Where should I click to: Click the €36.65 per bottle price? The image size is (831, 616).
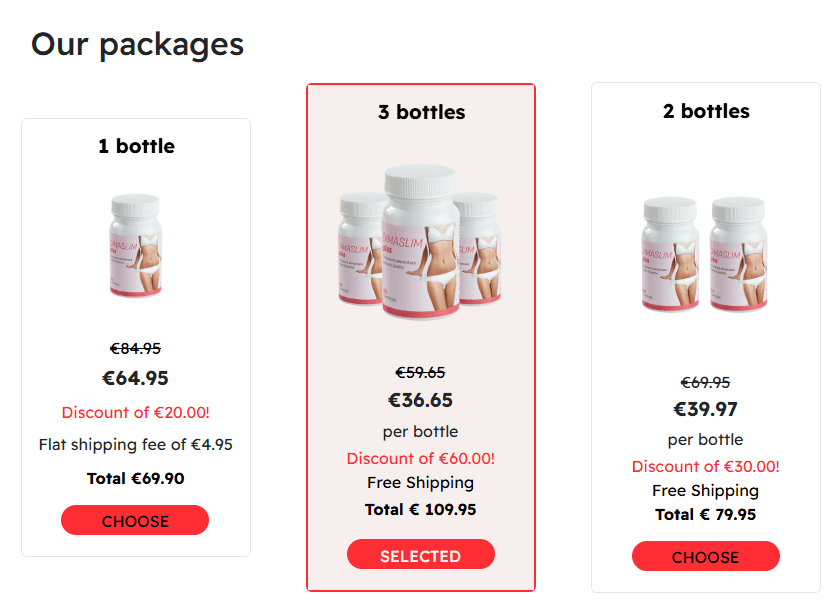[420, 400]
